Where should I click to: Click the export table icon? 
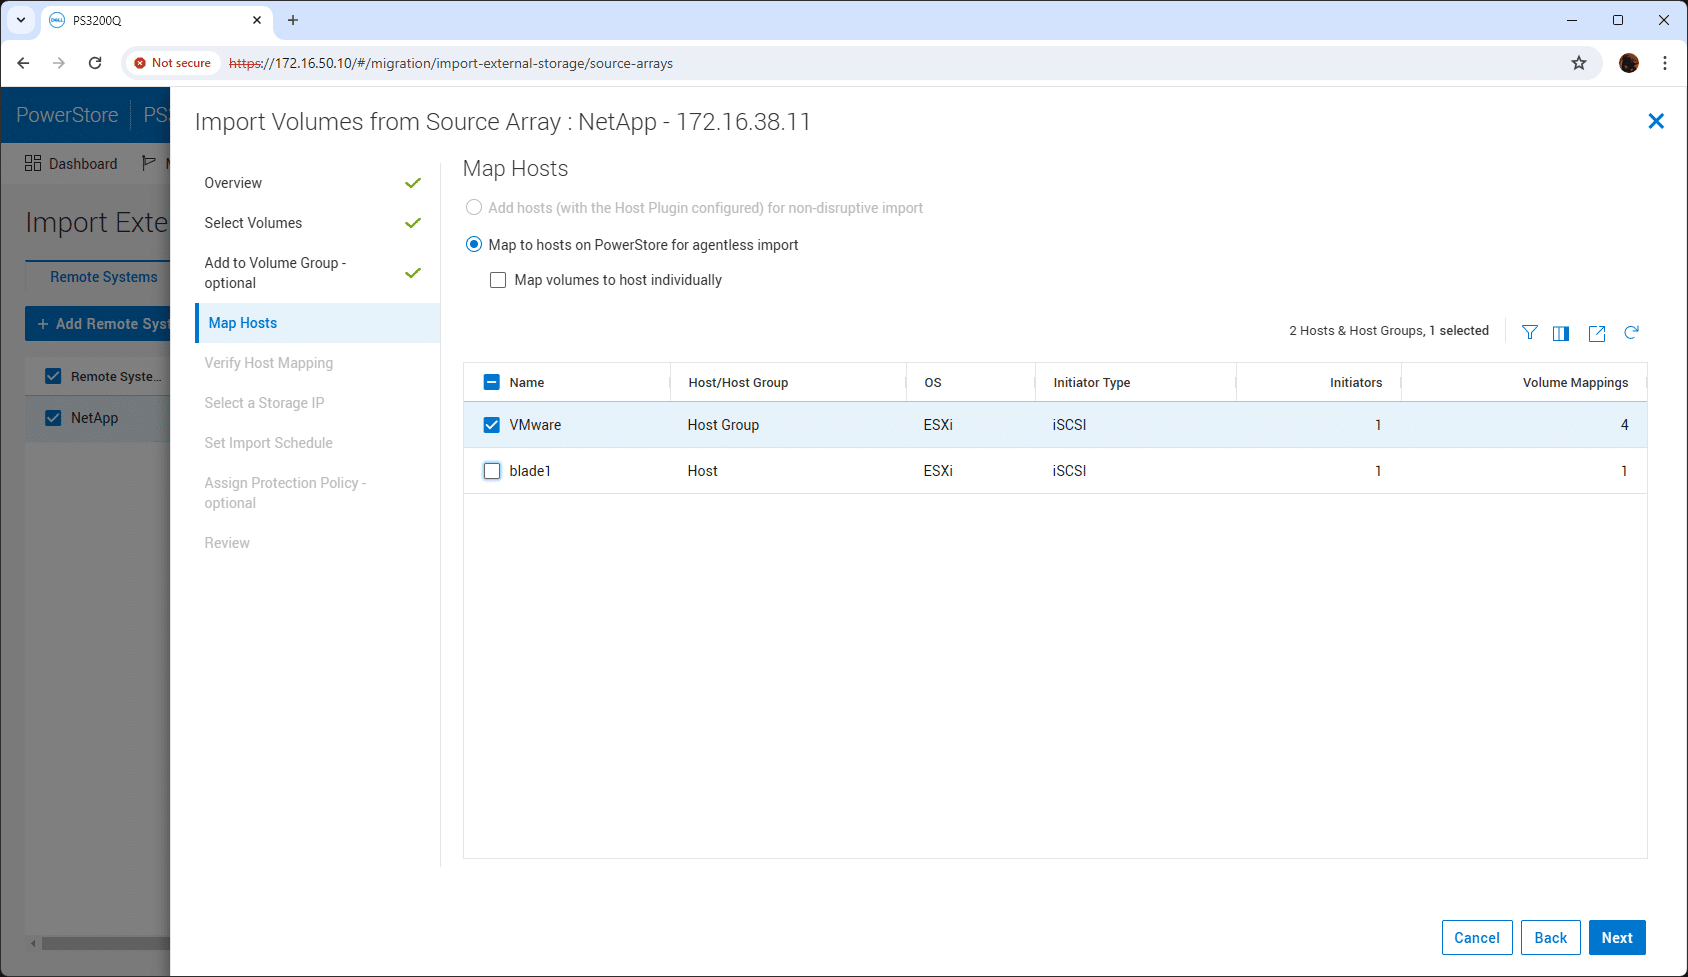click(1597, 333)
